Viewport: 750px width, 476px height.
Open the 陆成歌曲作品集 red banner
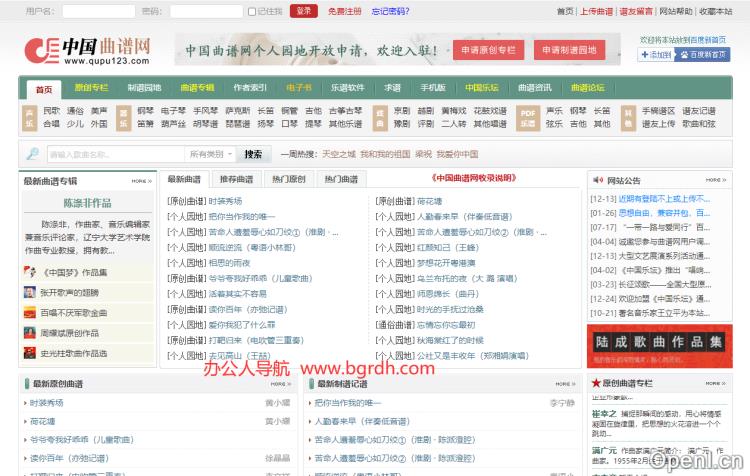point(660,346)
